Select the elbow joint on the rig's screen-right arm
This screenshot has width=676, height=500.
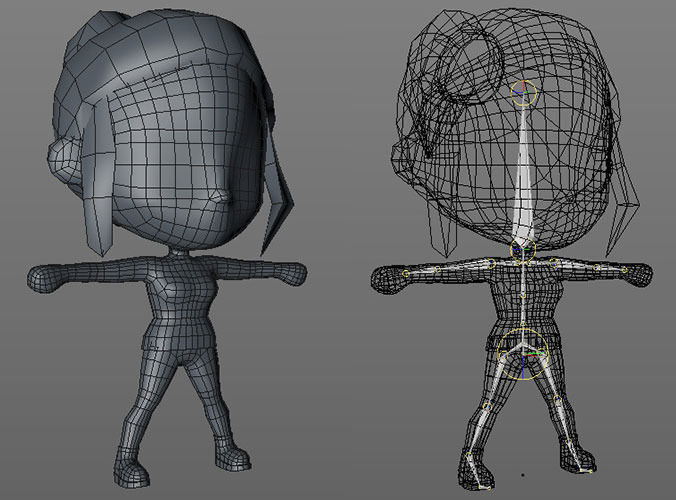point(597,268)
